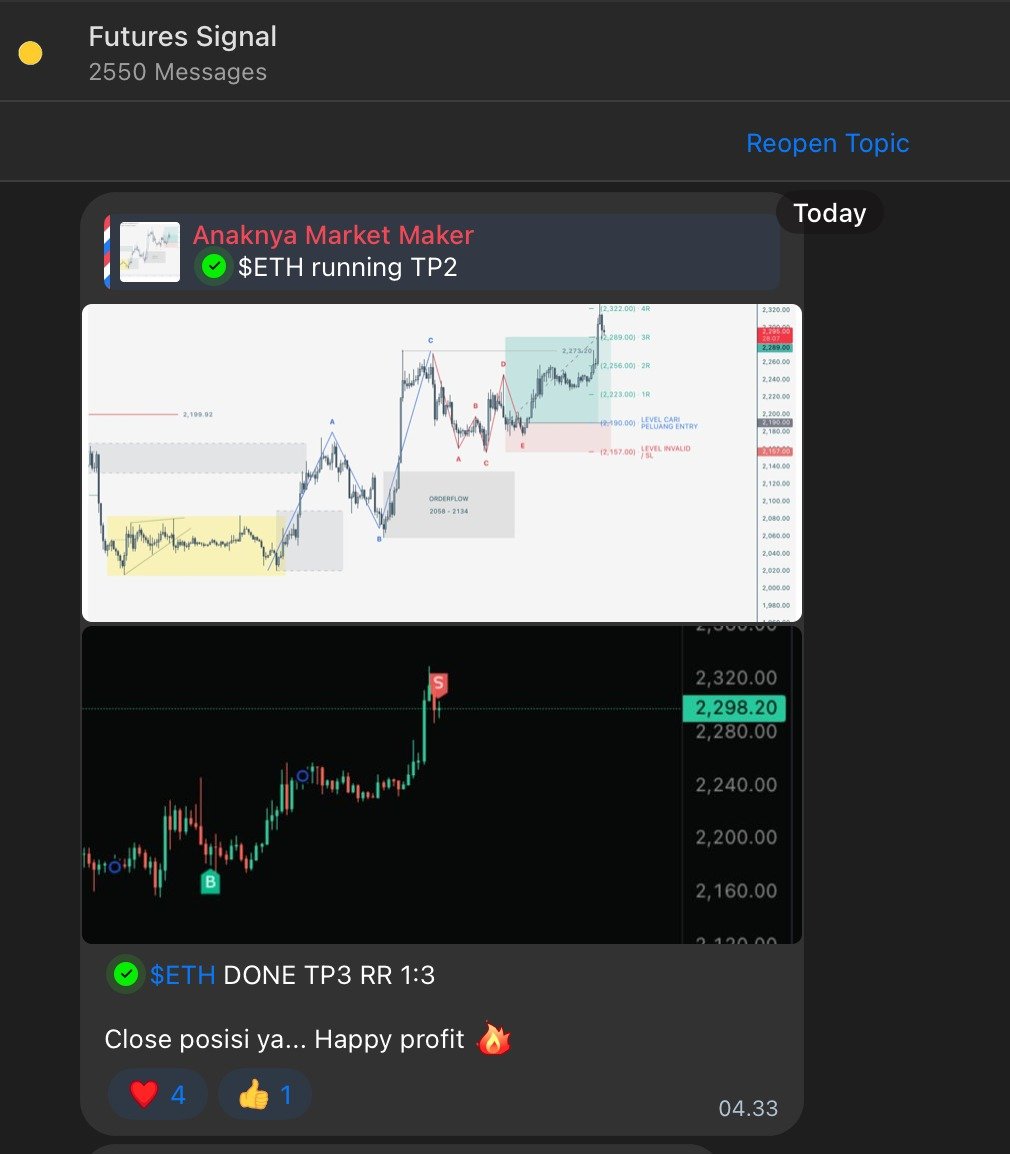The width and height of the screenshot is (1010, 1154).
Task: Click the green checkmark beside $ETH DONE
Action: click(126, 975)
